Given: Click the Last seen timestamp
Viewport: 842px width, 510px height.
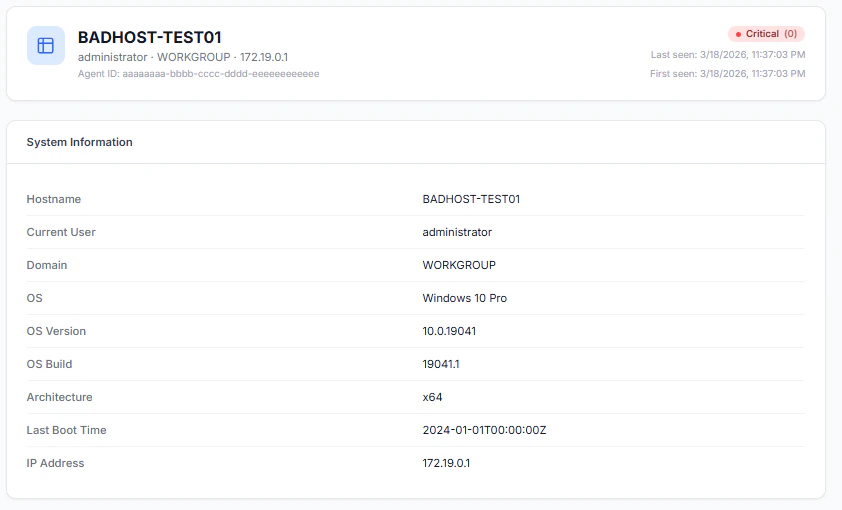Looking at the screenshot, I should coord(728,55).
